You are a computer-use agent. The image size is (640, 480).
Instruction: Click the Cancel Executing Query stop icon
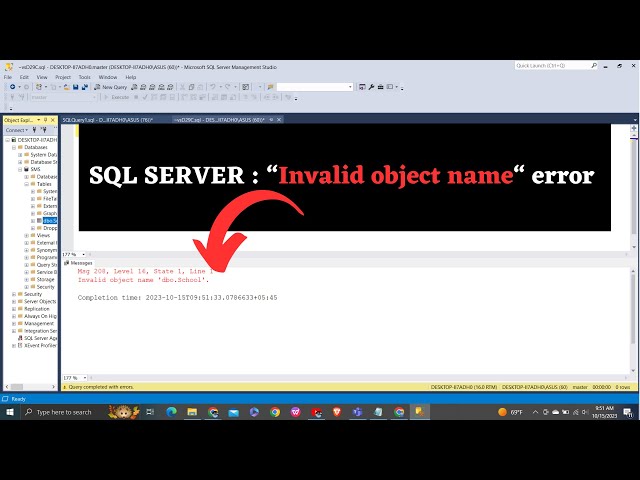(136, 97)
